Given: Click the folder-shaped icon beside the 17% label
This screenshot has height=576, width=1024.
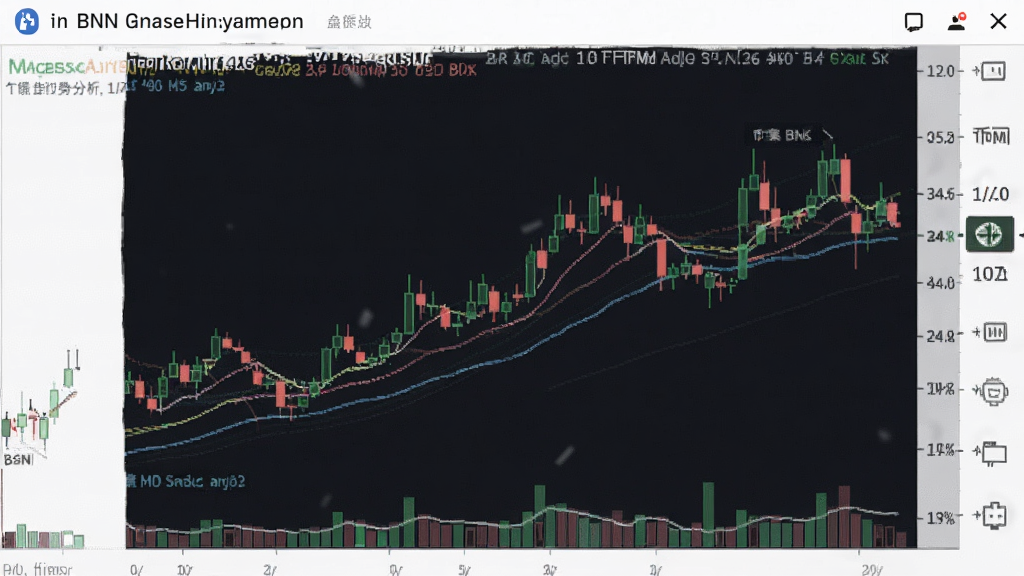Looking at the screenshot, I should (995, 452).
